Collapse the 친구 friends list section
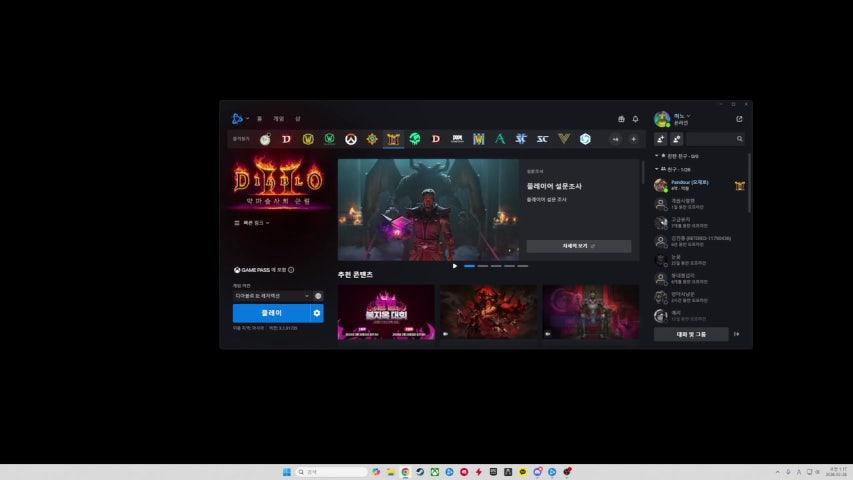Screen dimensions: 853x480 tap(657, 169)
